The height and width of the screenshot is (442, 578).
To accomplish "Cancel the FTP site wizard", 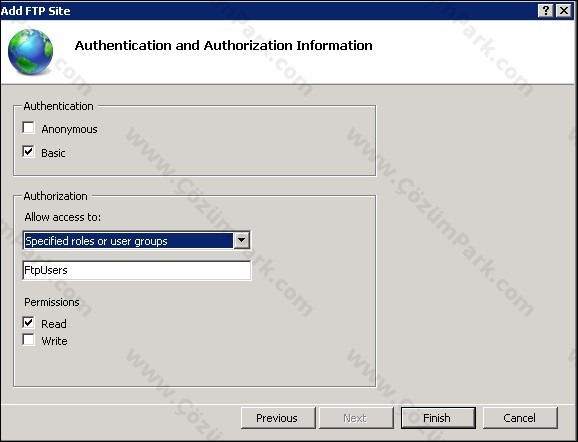I will 520,418.
